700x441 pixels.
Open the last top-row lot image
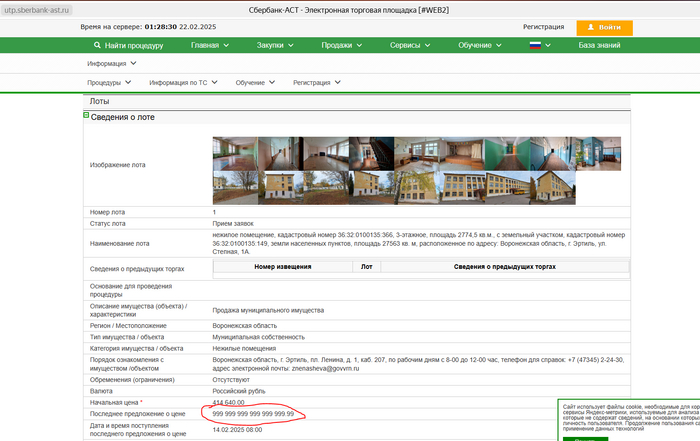click(x=598, y=154)
